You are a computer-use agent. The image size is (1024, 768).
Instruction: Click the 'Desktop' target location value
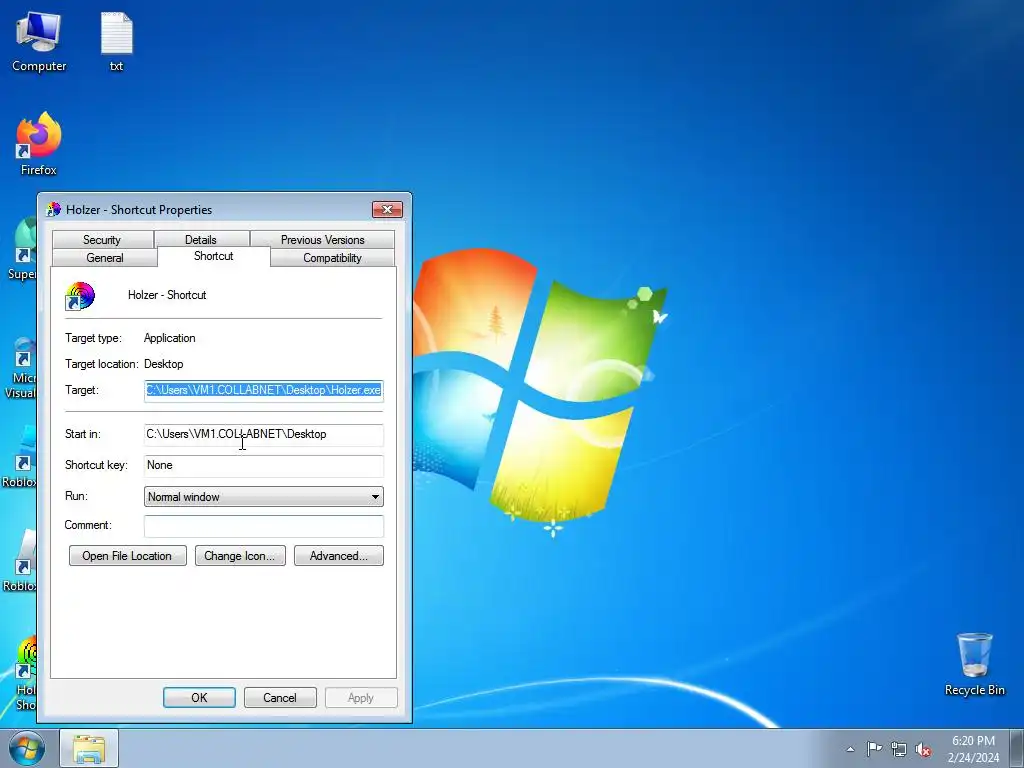tap(164, 364)
